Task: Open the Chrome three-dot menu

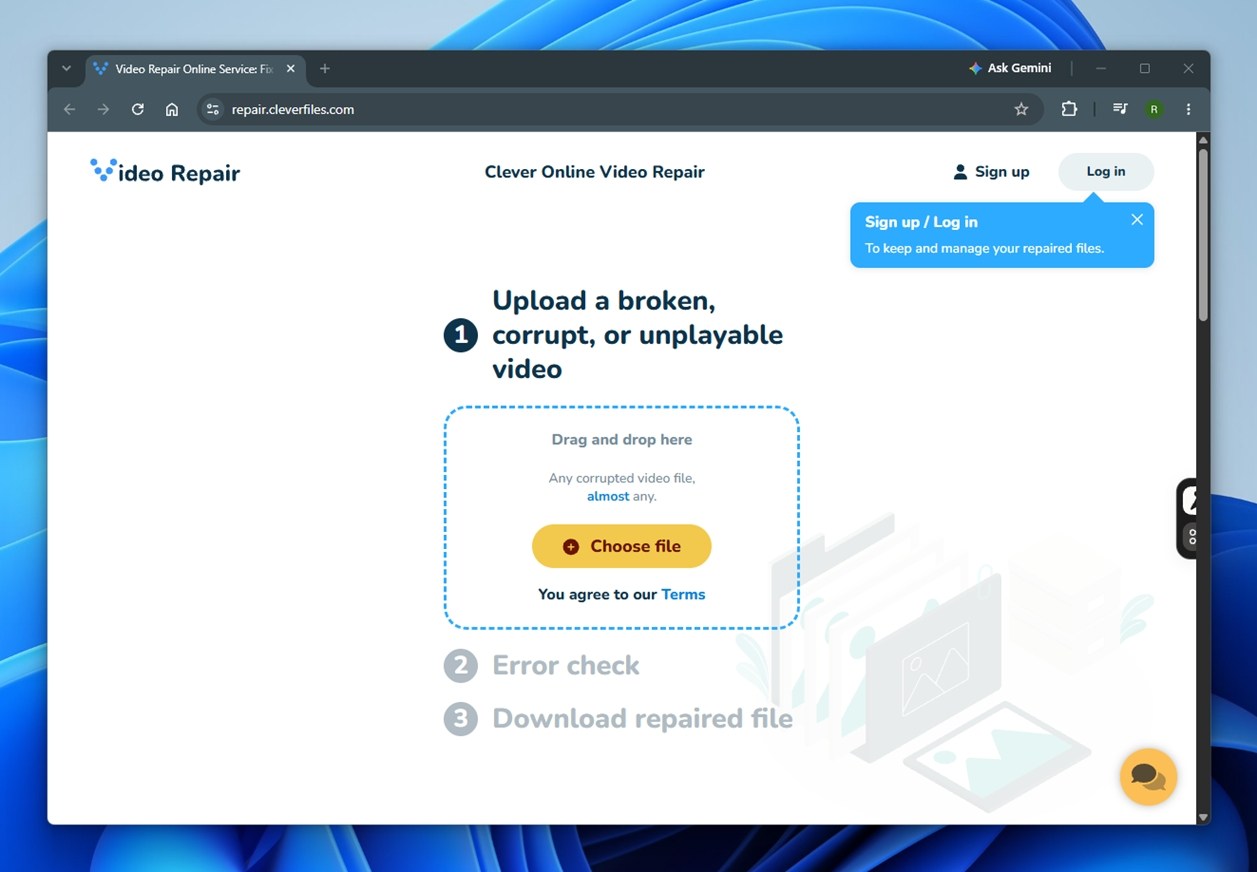Action: coord(1188,109)
